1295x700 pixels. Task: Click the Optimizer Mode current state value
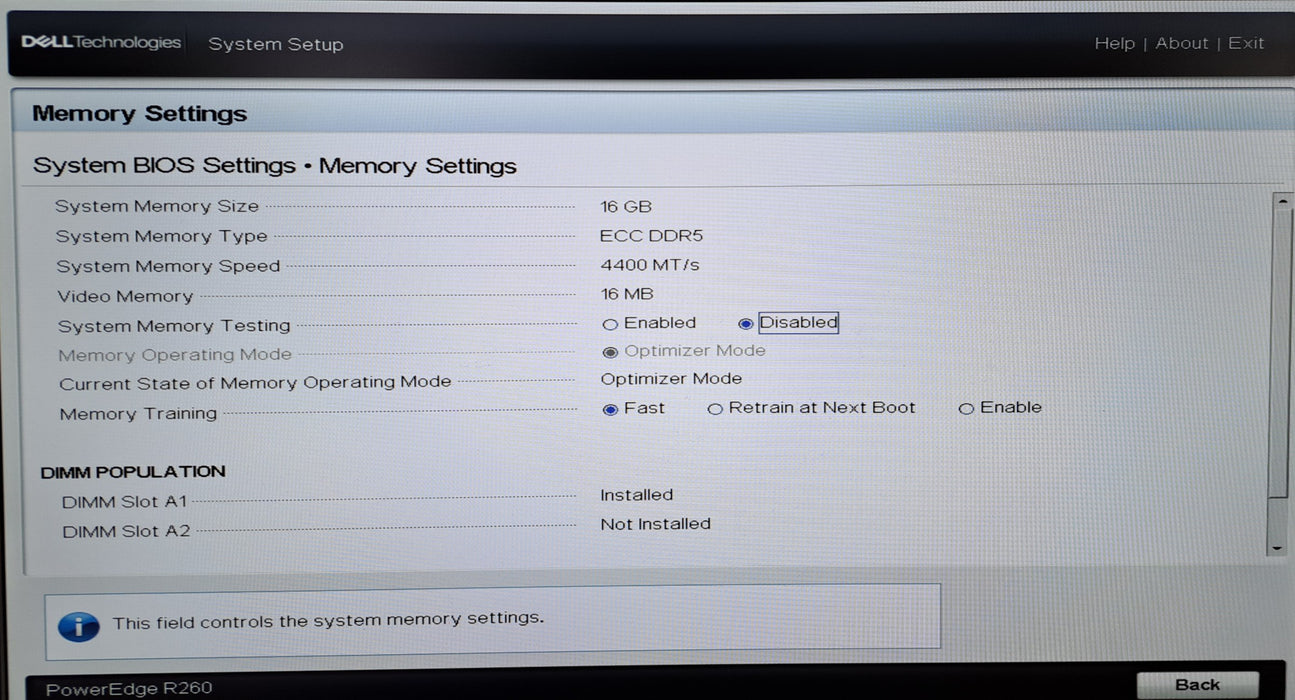pos(671,379)
